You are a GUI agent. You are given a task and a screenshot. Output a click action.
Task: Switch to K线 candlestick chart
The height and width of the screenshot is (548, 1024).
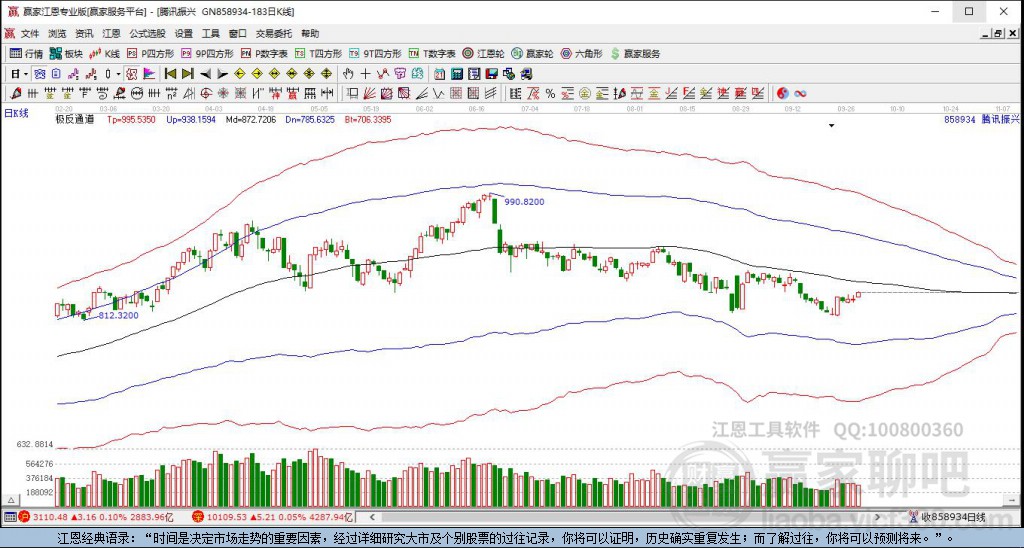click(104, 54)
